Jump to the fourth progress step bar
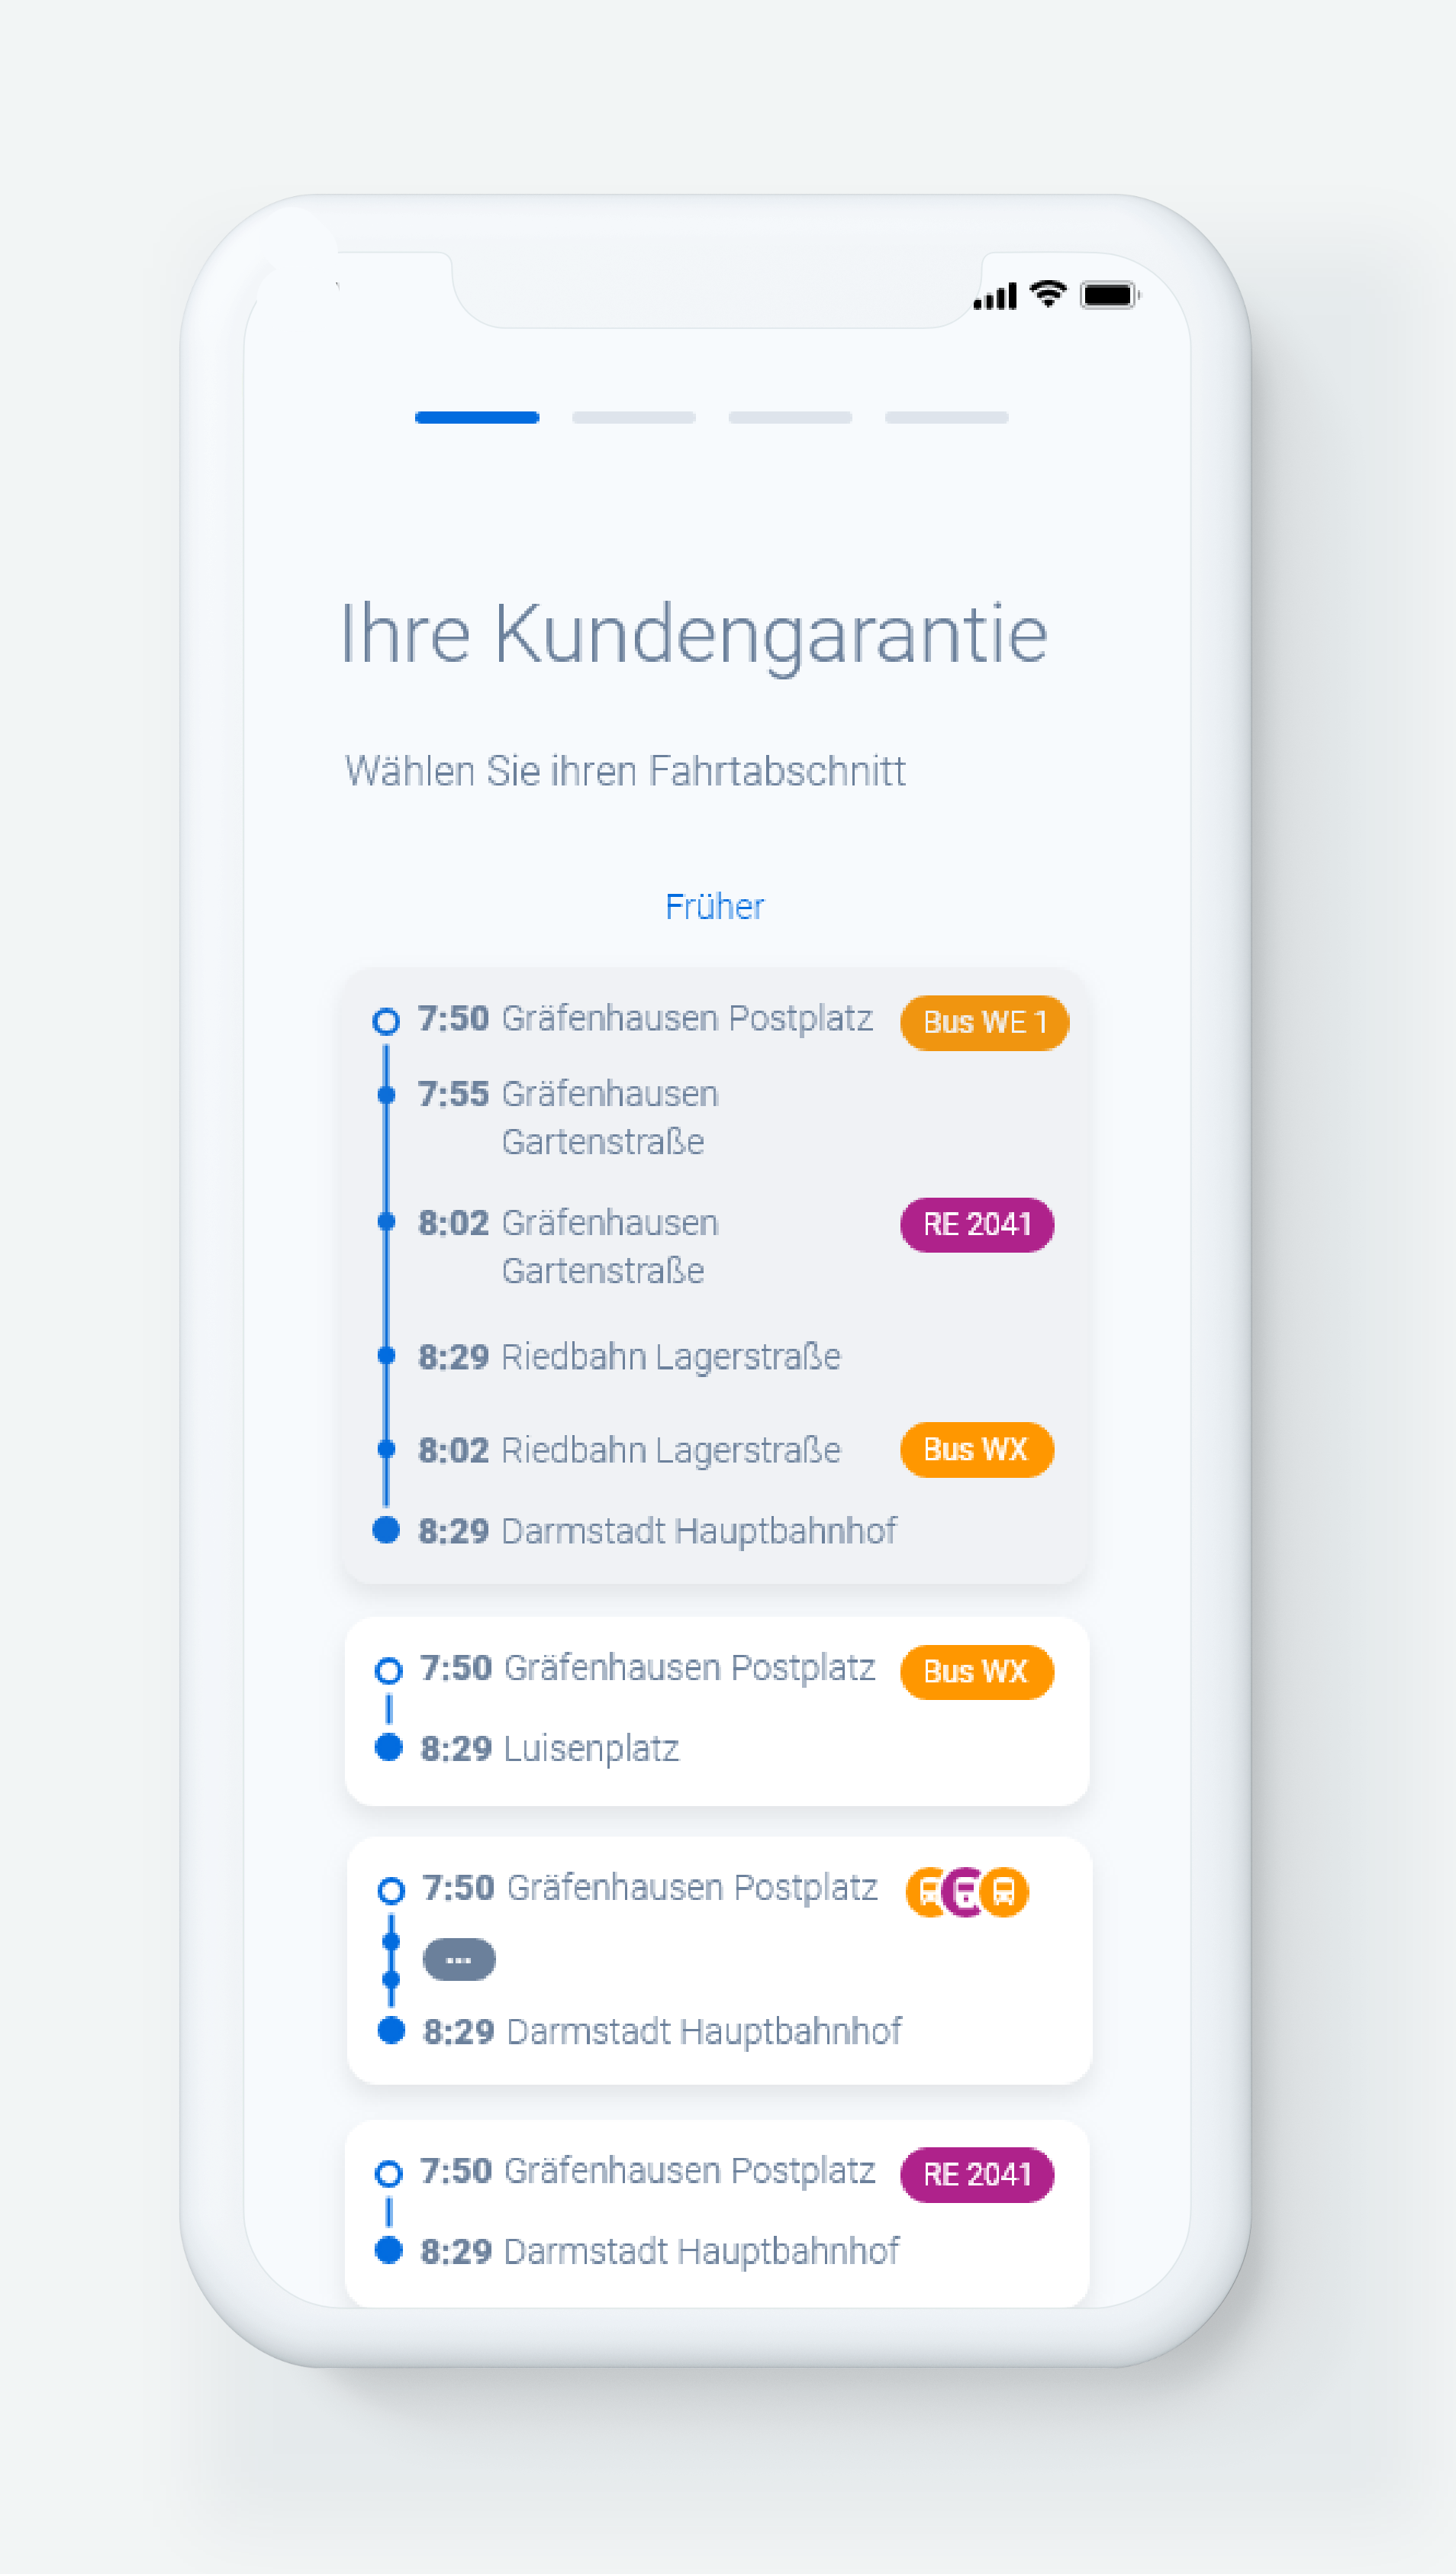The height and width of the screenshot is (2574, 1456). pyautogui.click(x=947, y=417)
